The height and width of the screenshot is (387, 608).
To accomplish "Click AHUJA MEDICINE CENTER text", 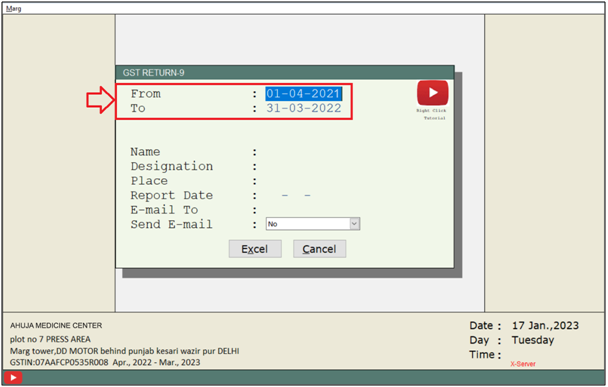I will 56,325.
